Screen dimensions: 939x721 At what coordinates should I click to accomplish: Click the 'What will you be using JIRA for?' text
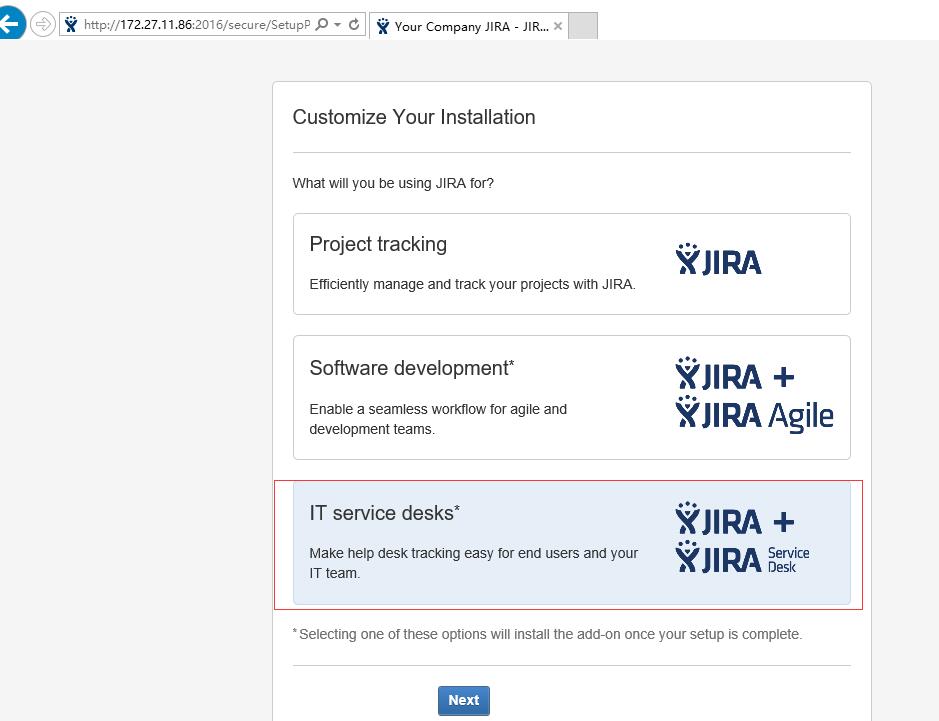(393, 183)
